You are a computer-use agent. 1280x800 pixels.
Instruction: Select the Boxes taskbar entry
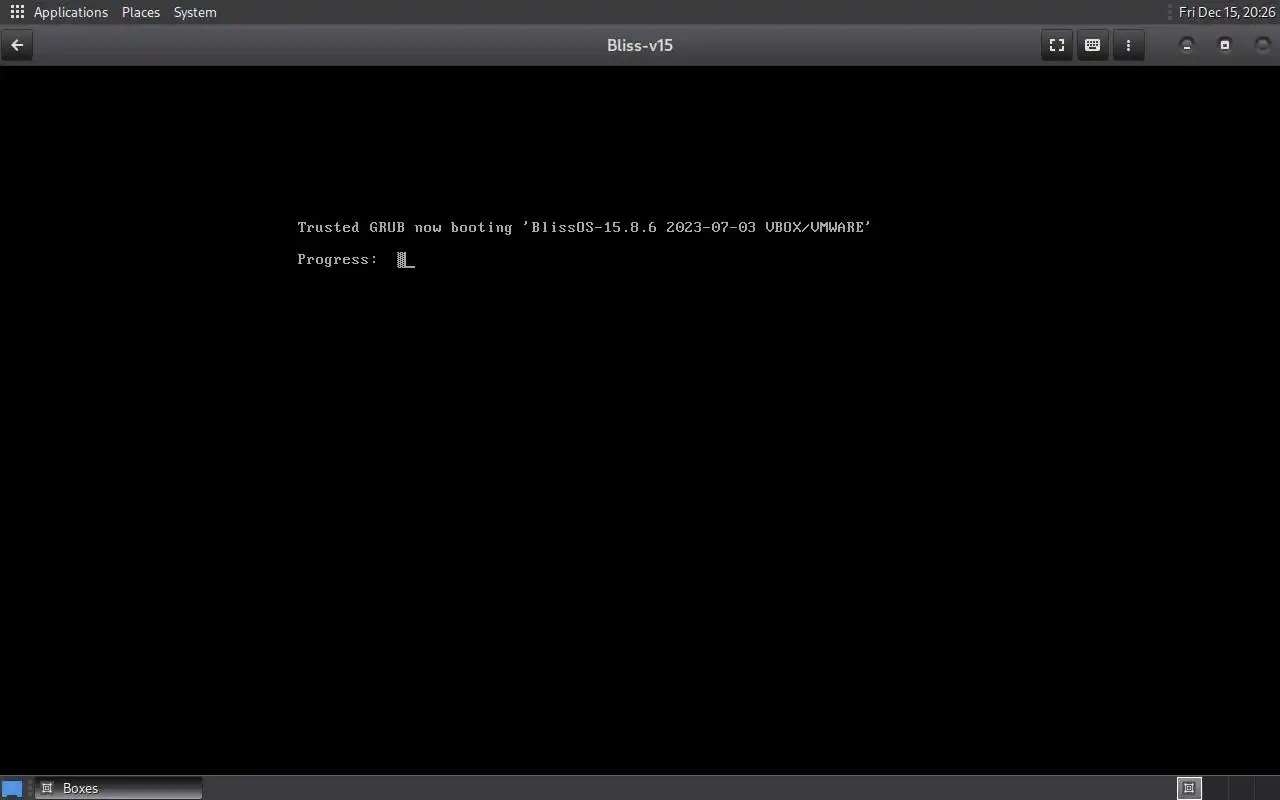pos(118,788)
